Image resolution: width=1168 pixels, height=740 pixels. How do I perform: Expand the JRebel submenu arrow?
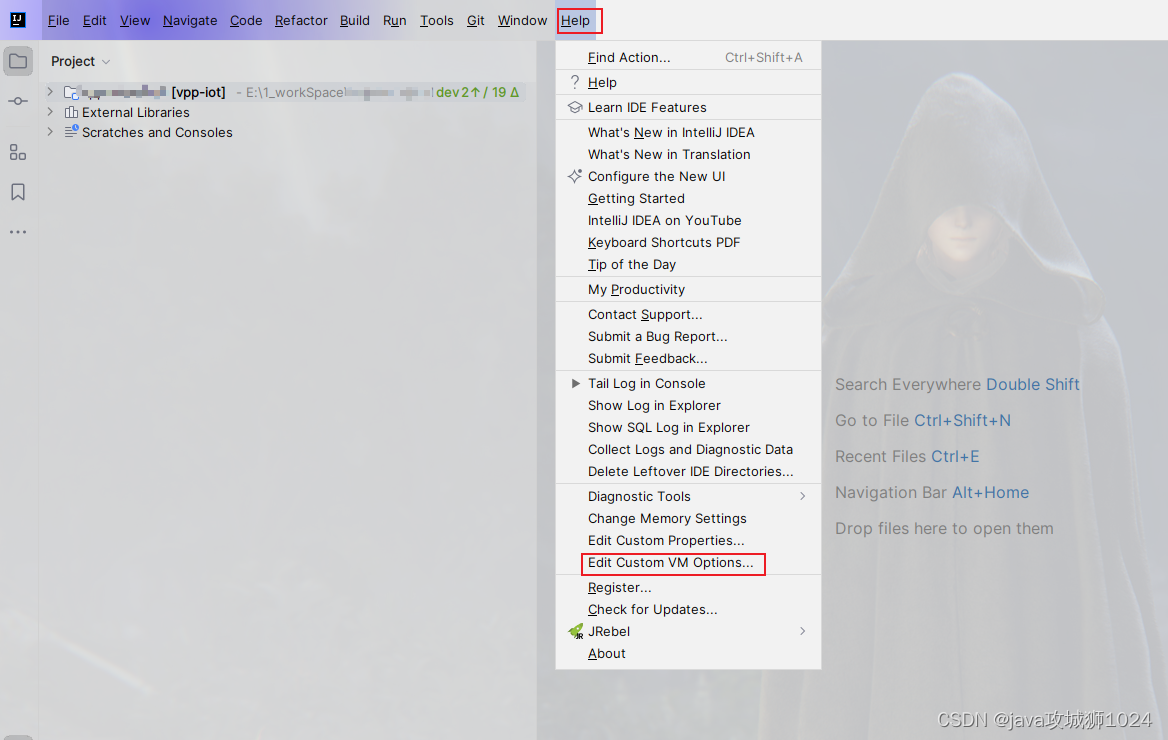[x=802, y=631]
